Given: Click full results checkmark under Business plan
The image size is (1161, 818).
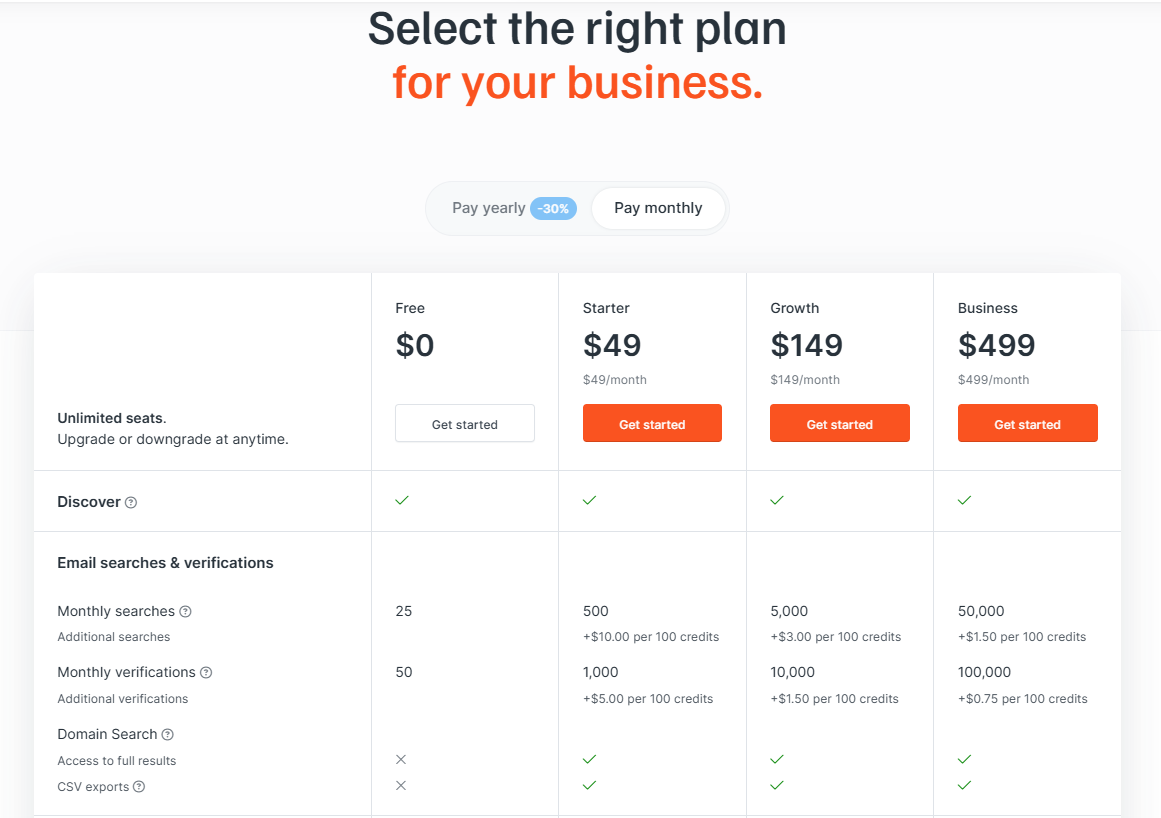Looking at the screenshot, I should [x=964, y=760].
